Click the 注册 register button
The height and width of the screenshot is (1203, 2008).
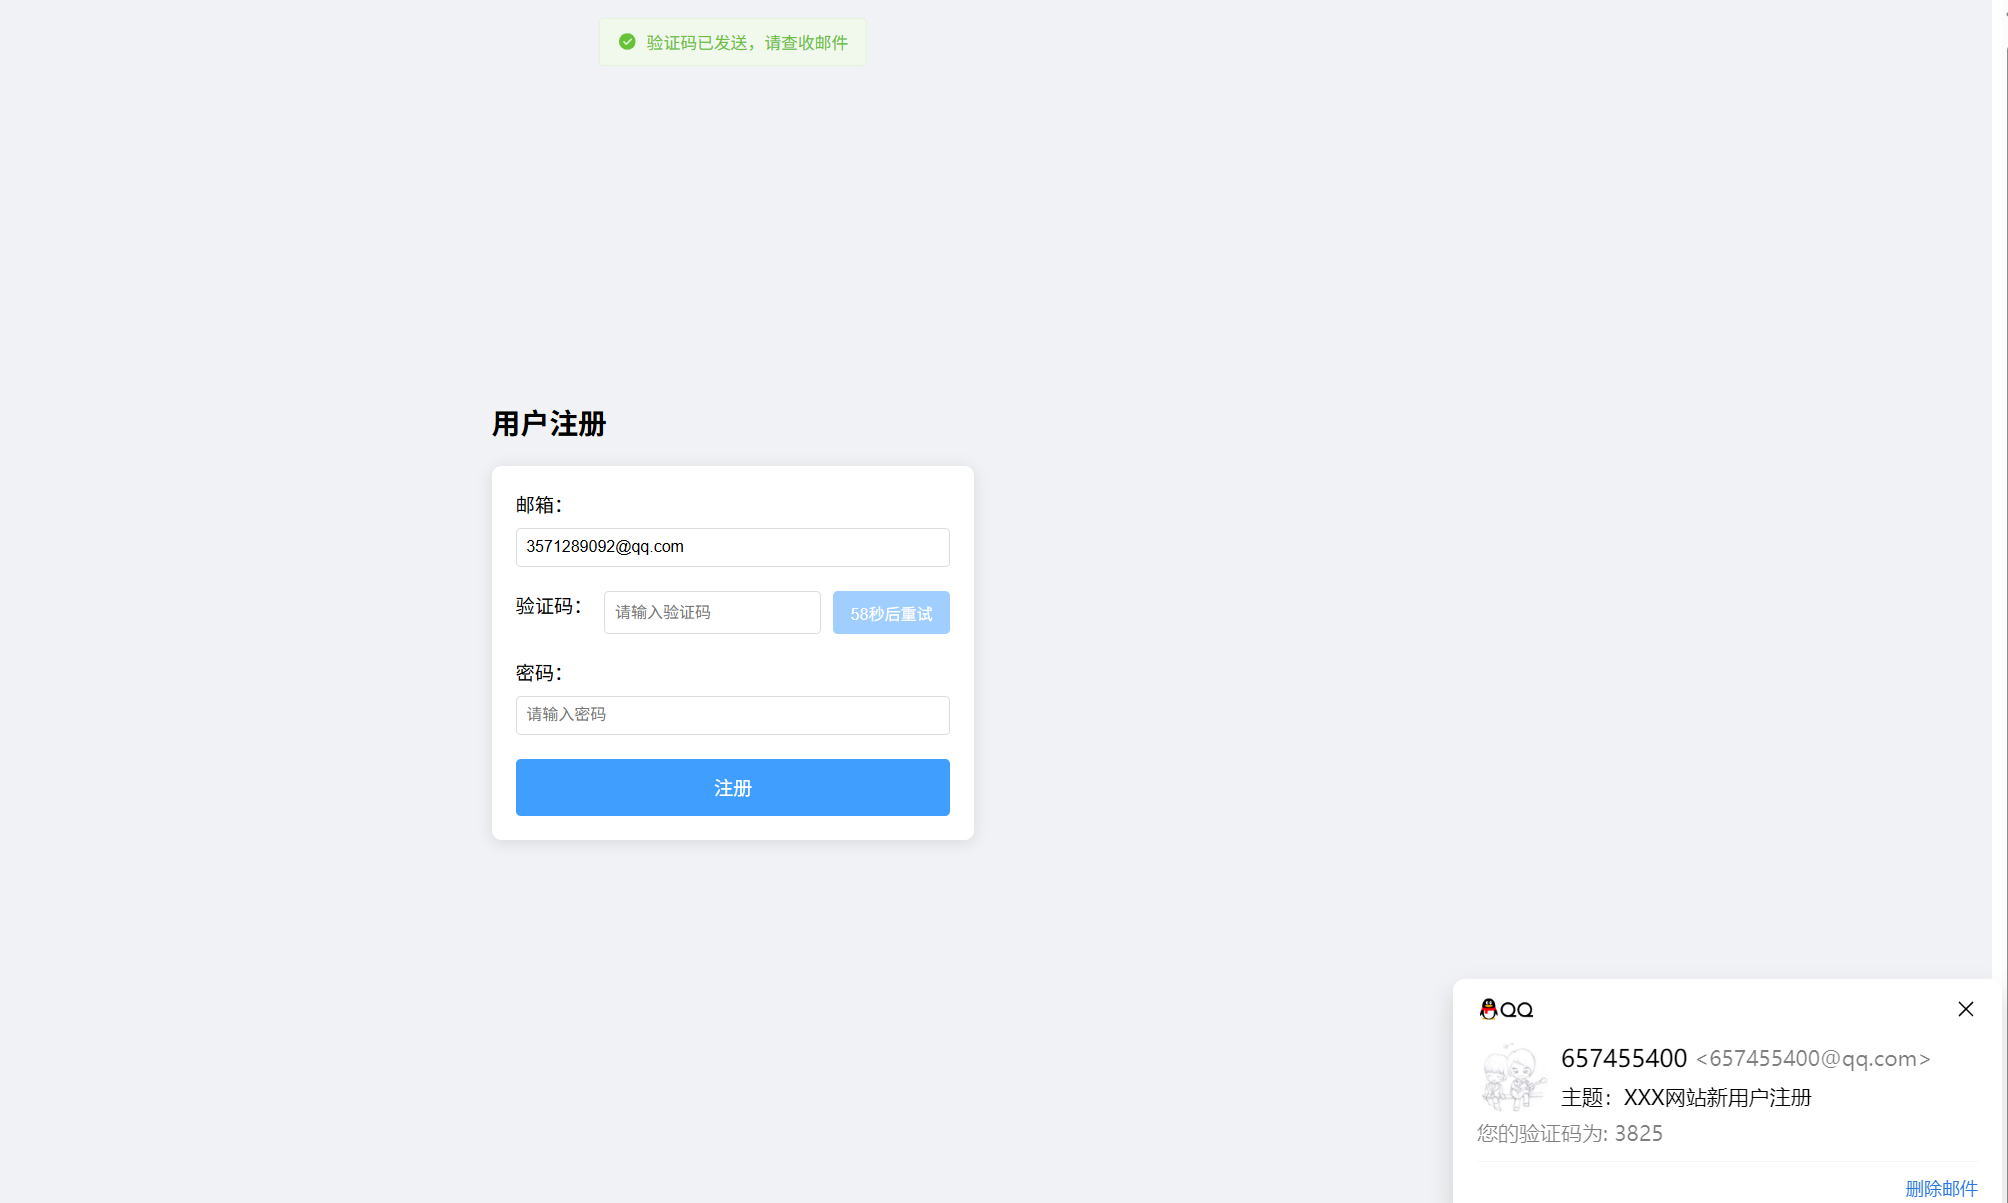point(732,787)
